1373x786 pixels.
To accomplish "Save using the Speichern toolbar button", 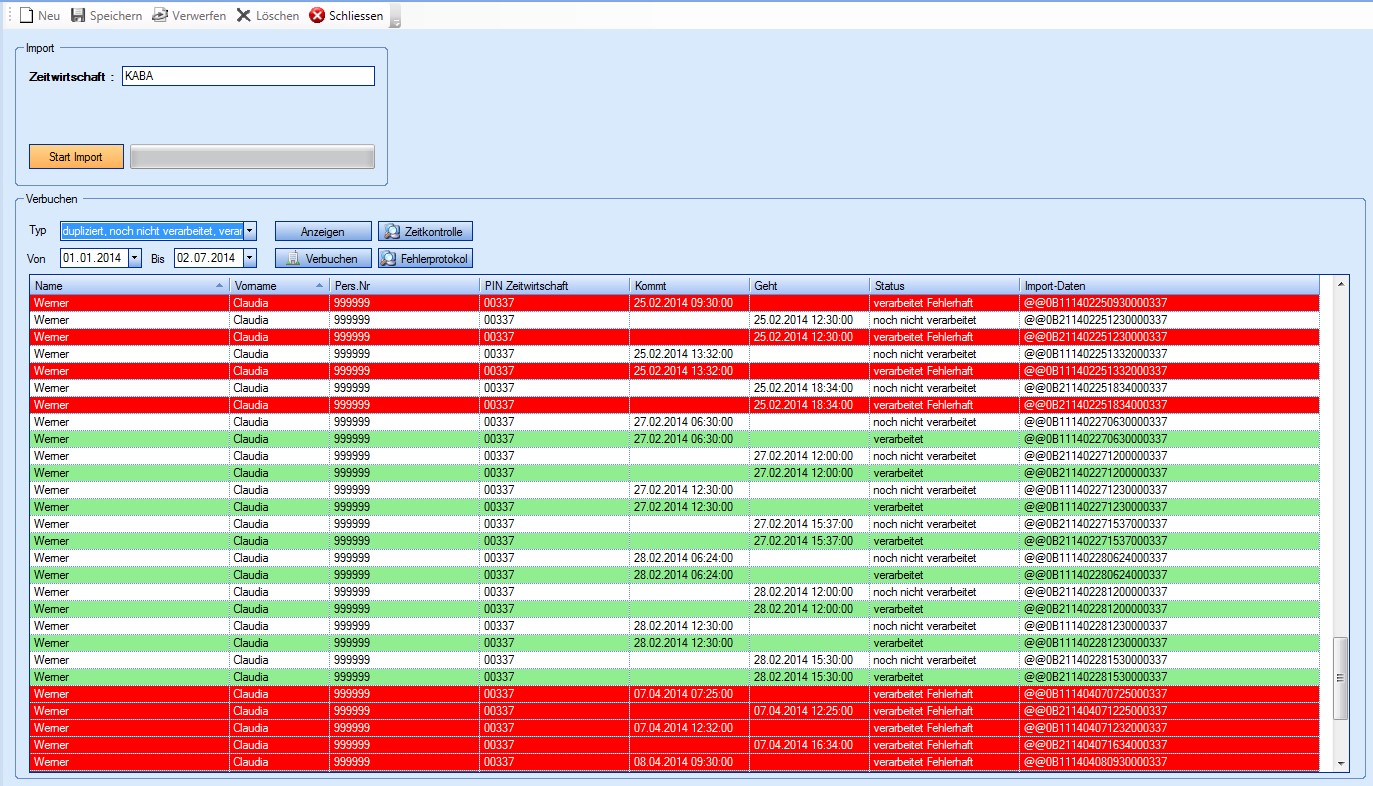I will (106, 16).
